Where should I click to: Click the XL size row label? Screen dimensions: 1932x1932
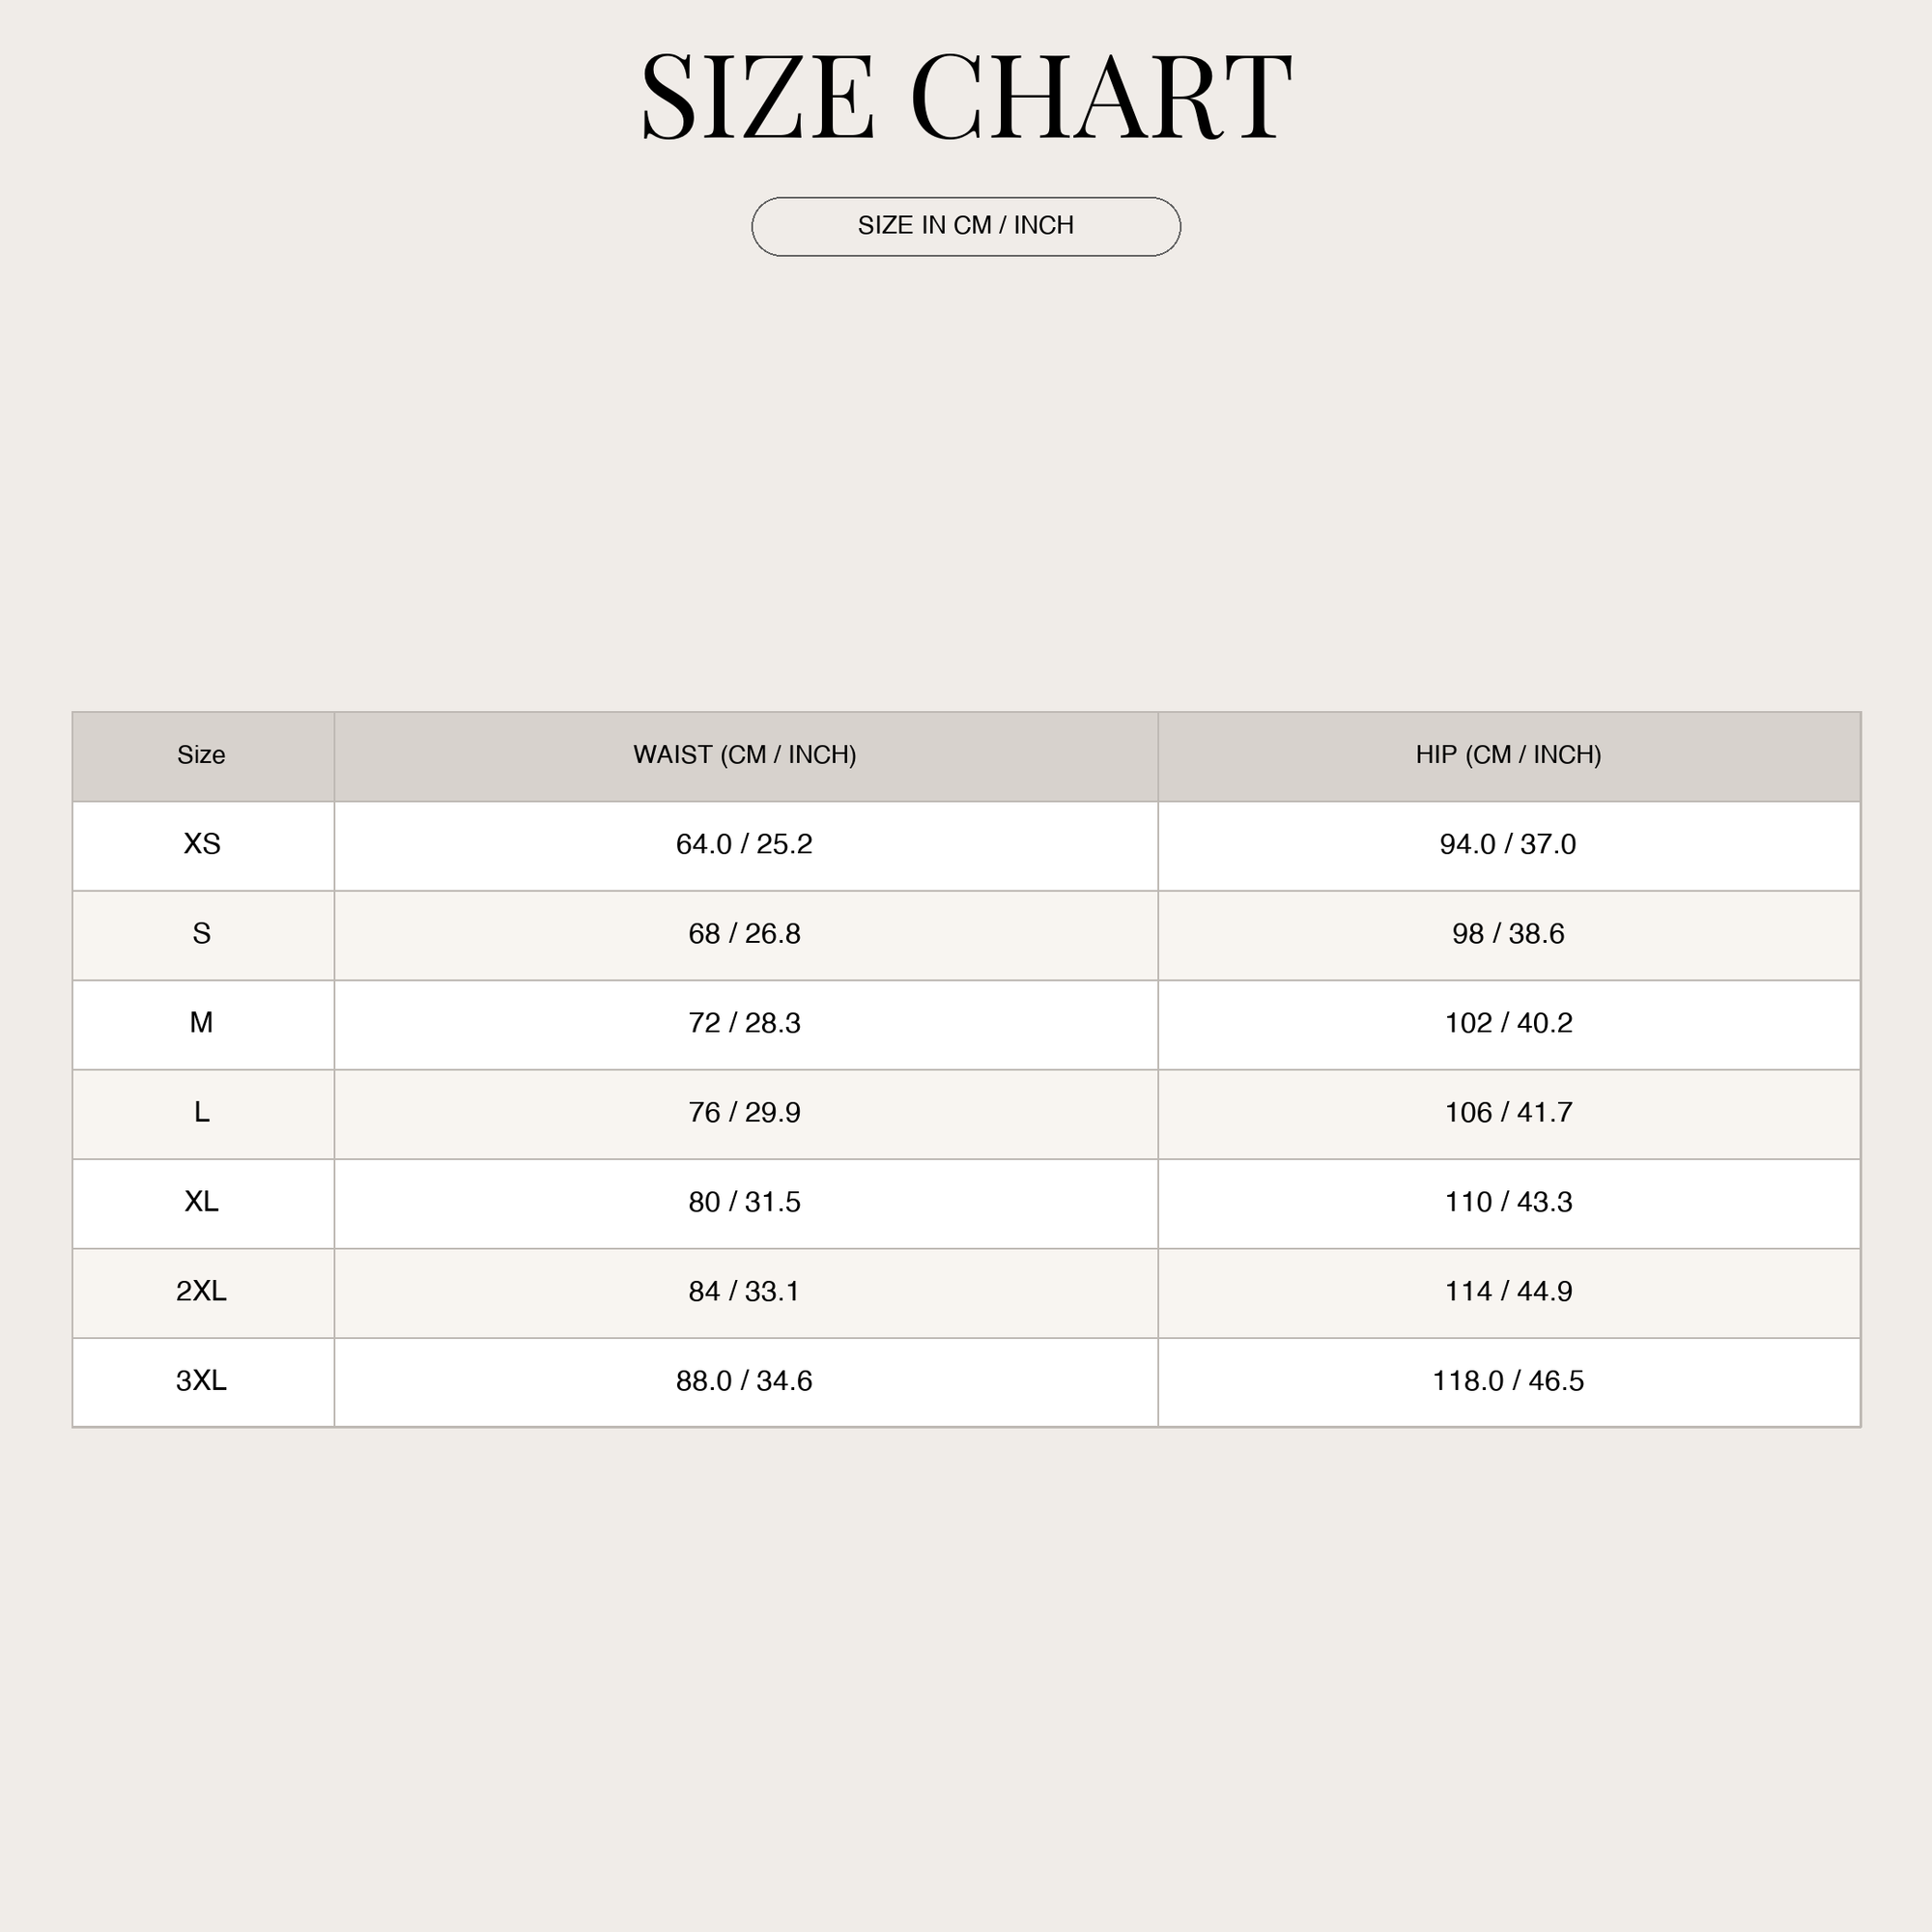pos(202,1202)
